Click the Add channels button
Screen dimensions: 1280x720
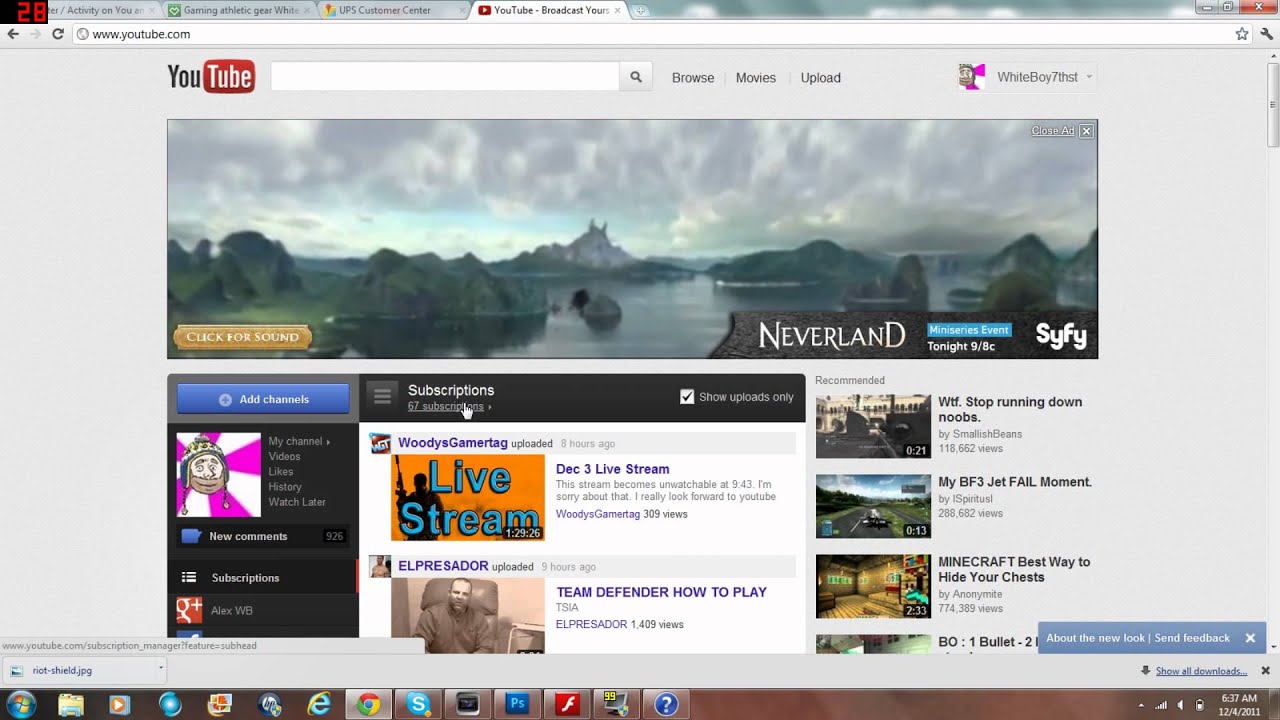point(263,399)
